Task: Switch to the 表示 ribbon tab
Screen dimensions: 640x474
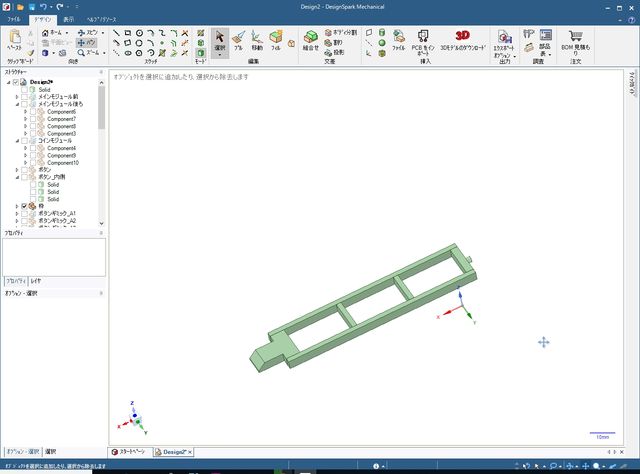Action: click(69, 19)
